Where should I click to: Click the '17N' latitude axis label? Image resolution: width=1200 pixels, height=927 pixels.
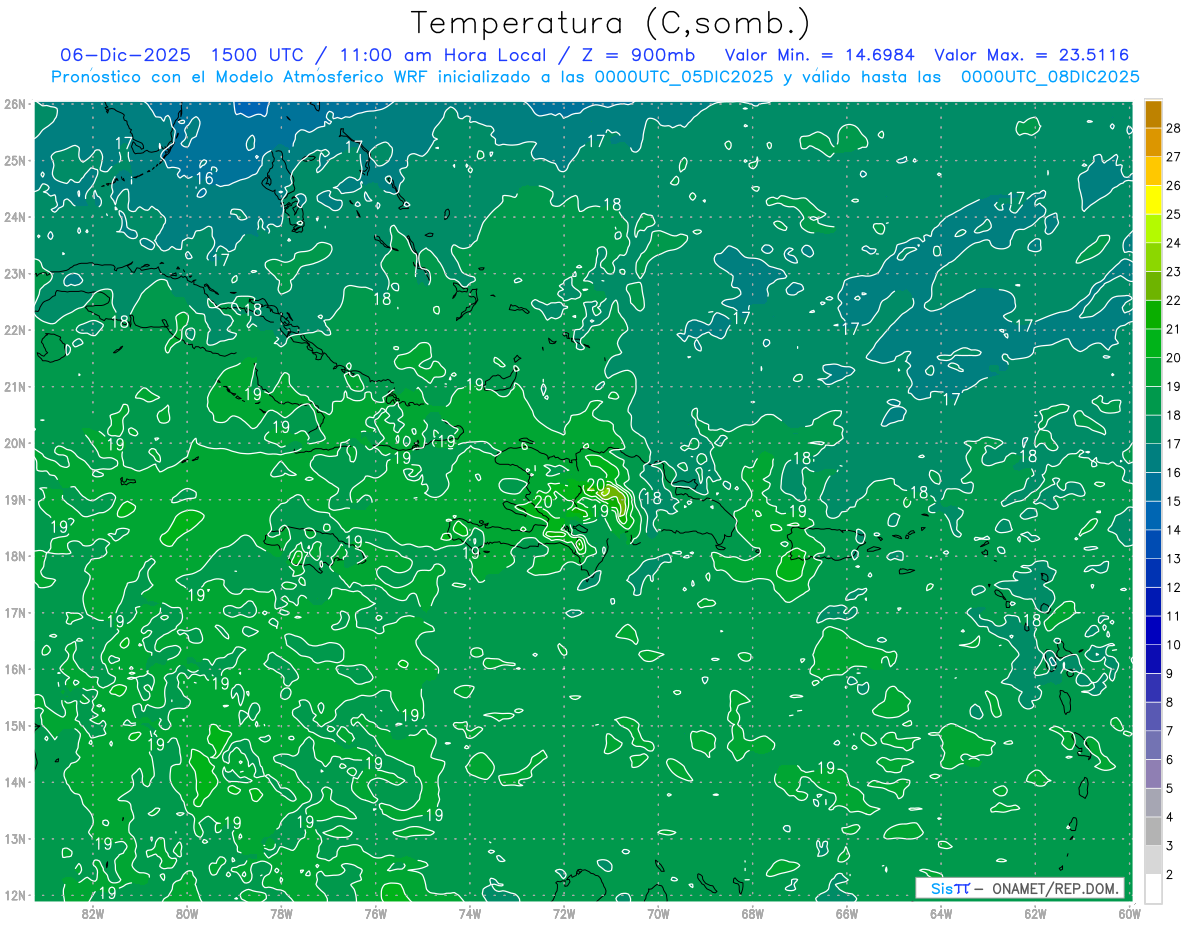point(15,612)
